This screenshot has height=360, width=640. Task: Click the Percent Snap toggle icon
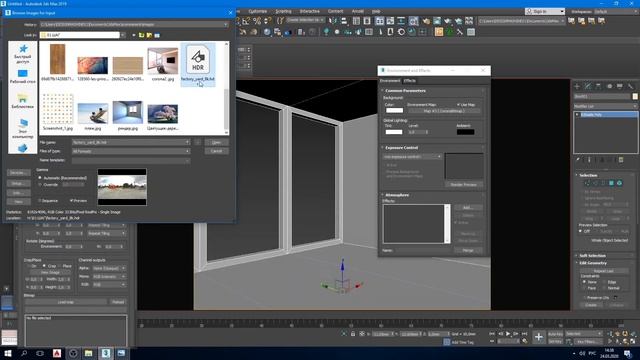coord(257,20)
